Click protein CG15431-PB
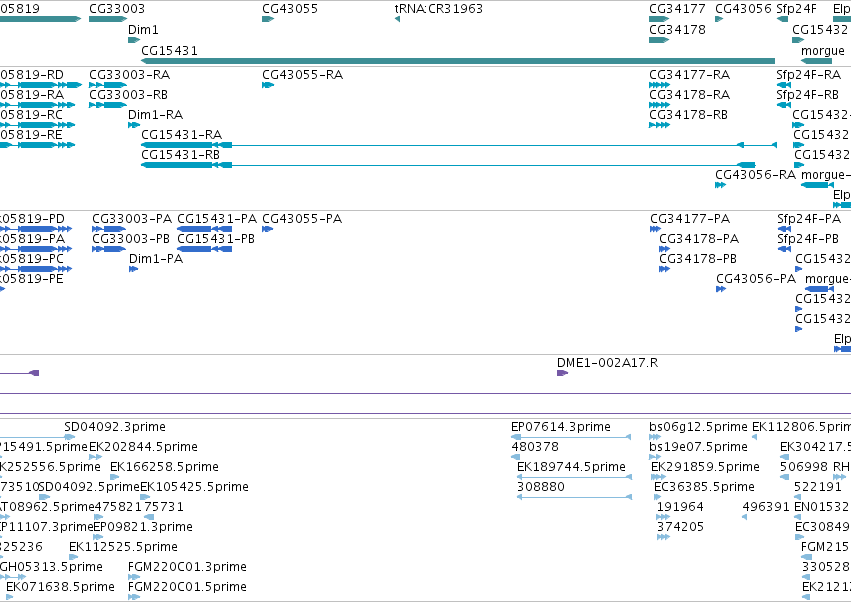This screenshot has height=602, width=851. tap(216, 239)
